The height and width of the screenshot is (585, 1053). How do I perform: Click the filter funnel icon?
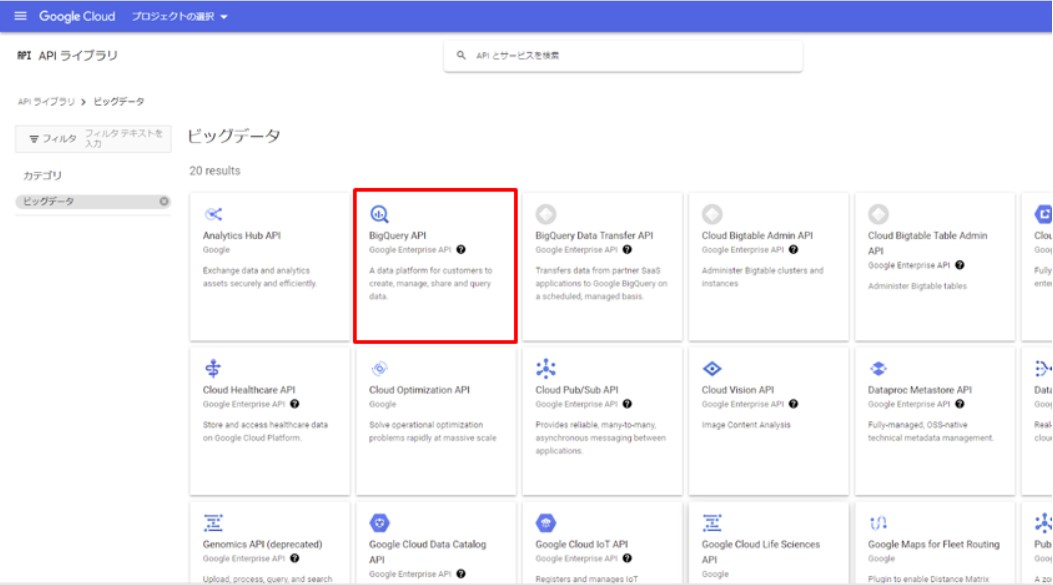pos(34,138)
